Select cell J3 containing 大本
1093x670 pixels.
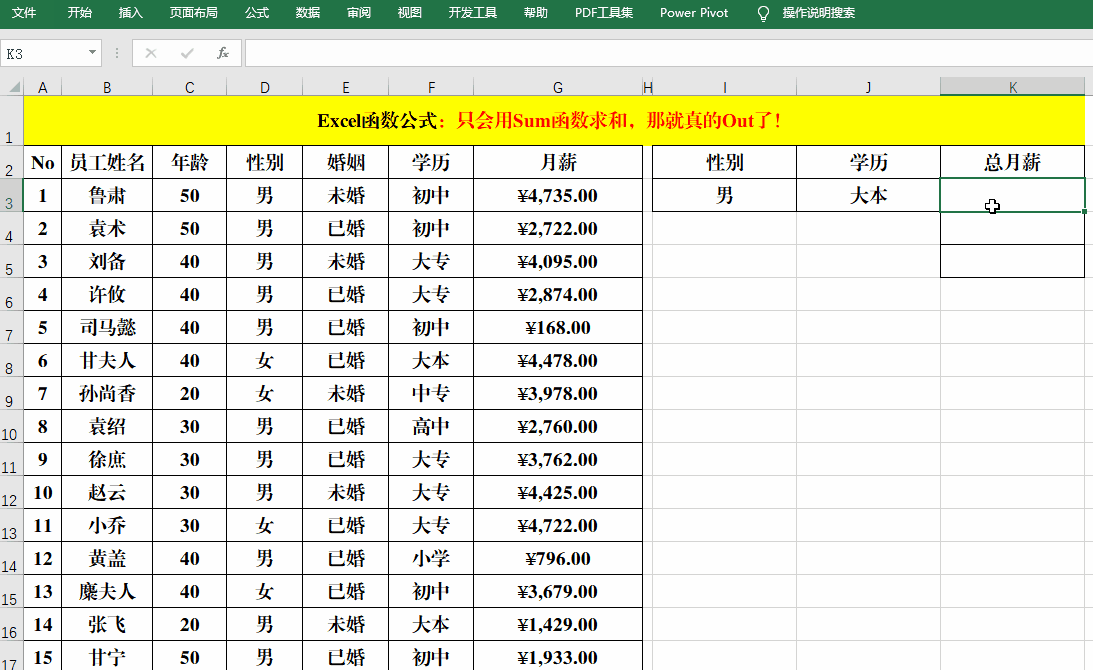coord(868,195)
